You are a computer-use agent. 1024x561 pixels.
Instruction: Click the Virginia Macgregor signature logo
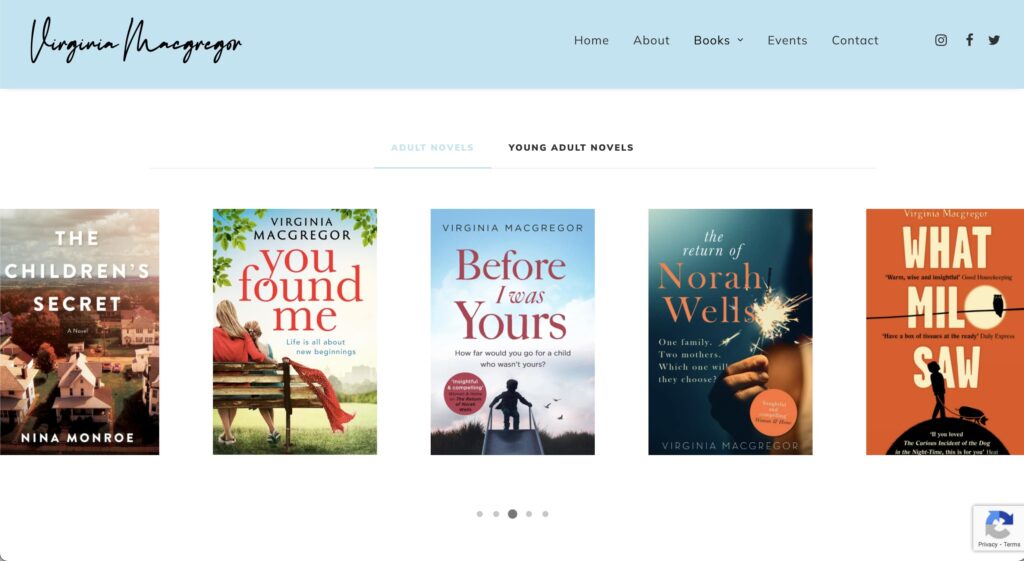point(136,40)
